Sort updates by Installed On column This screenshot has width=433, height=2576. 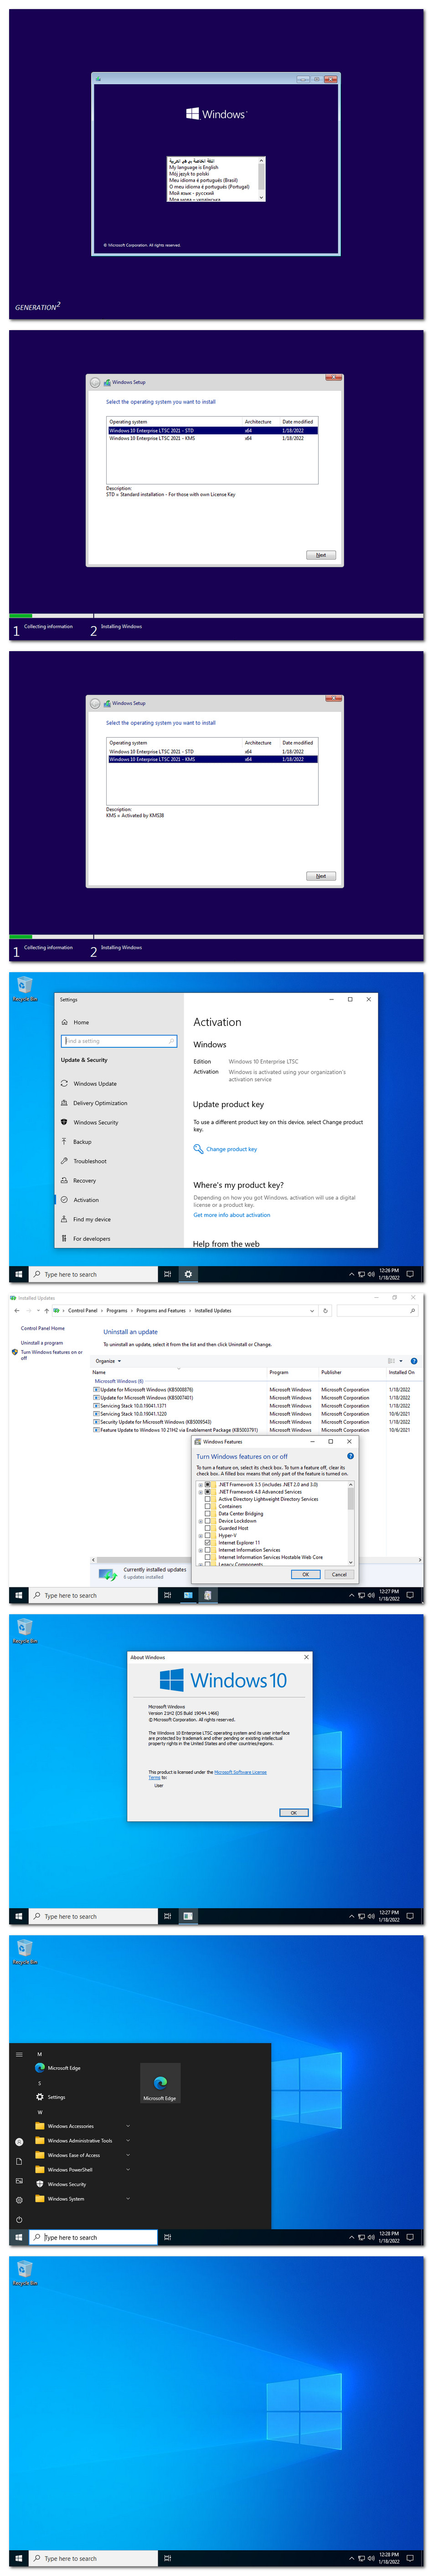pos(401,1372)
